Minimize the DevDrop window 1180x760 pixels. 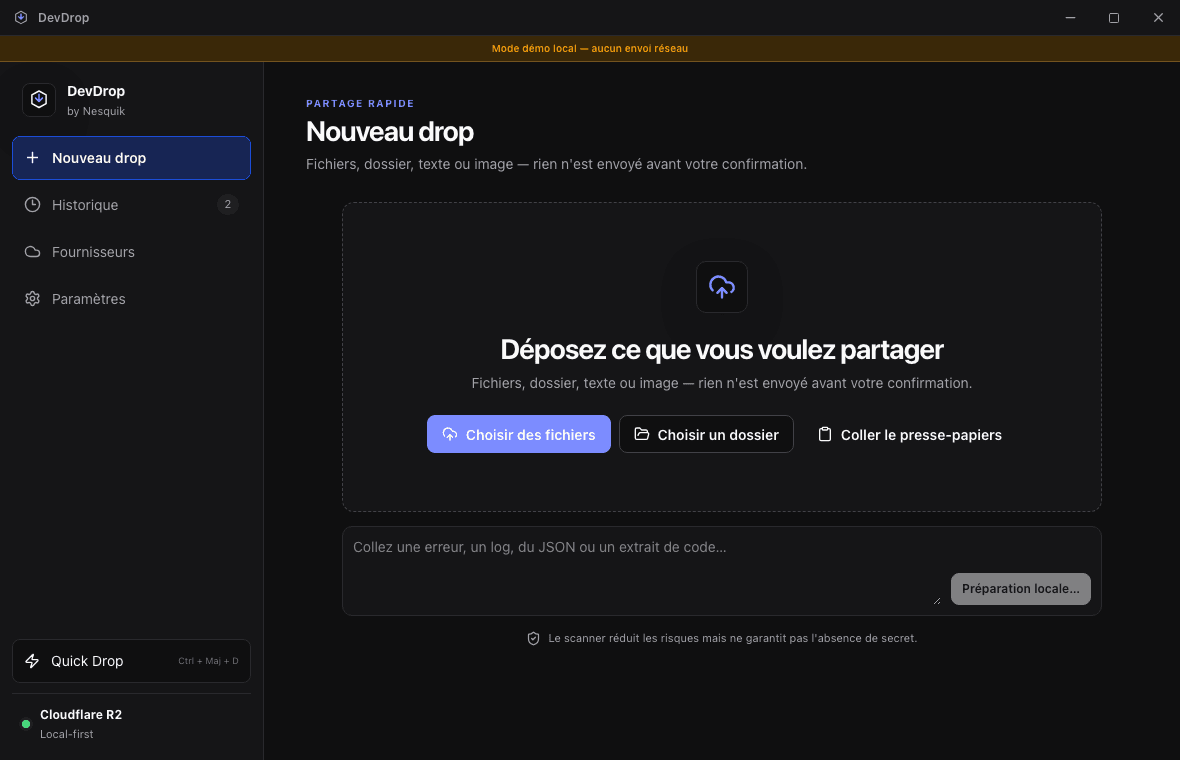point(1070,17)
